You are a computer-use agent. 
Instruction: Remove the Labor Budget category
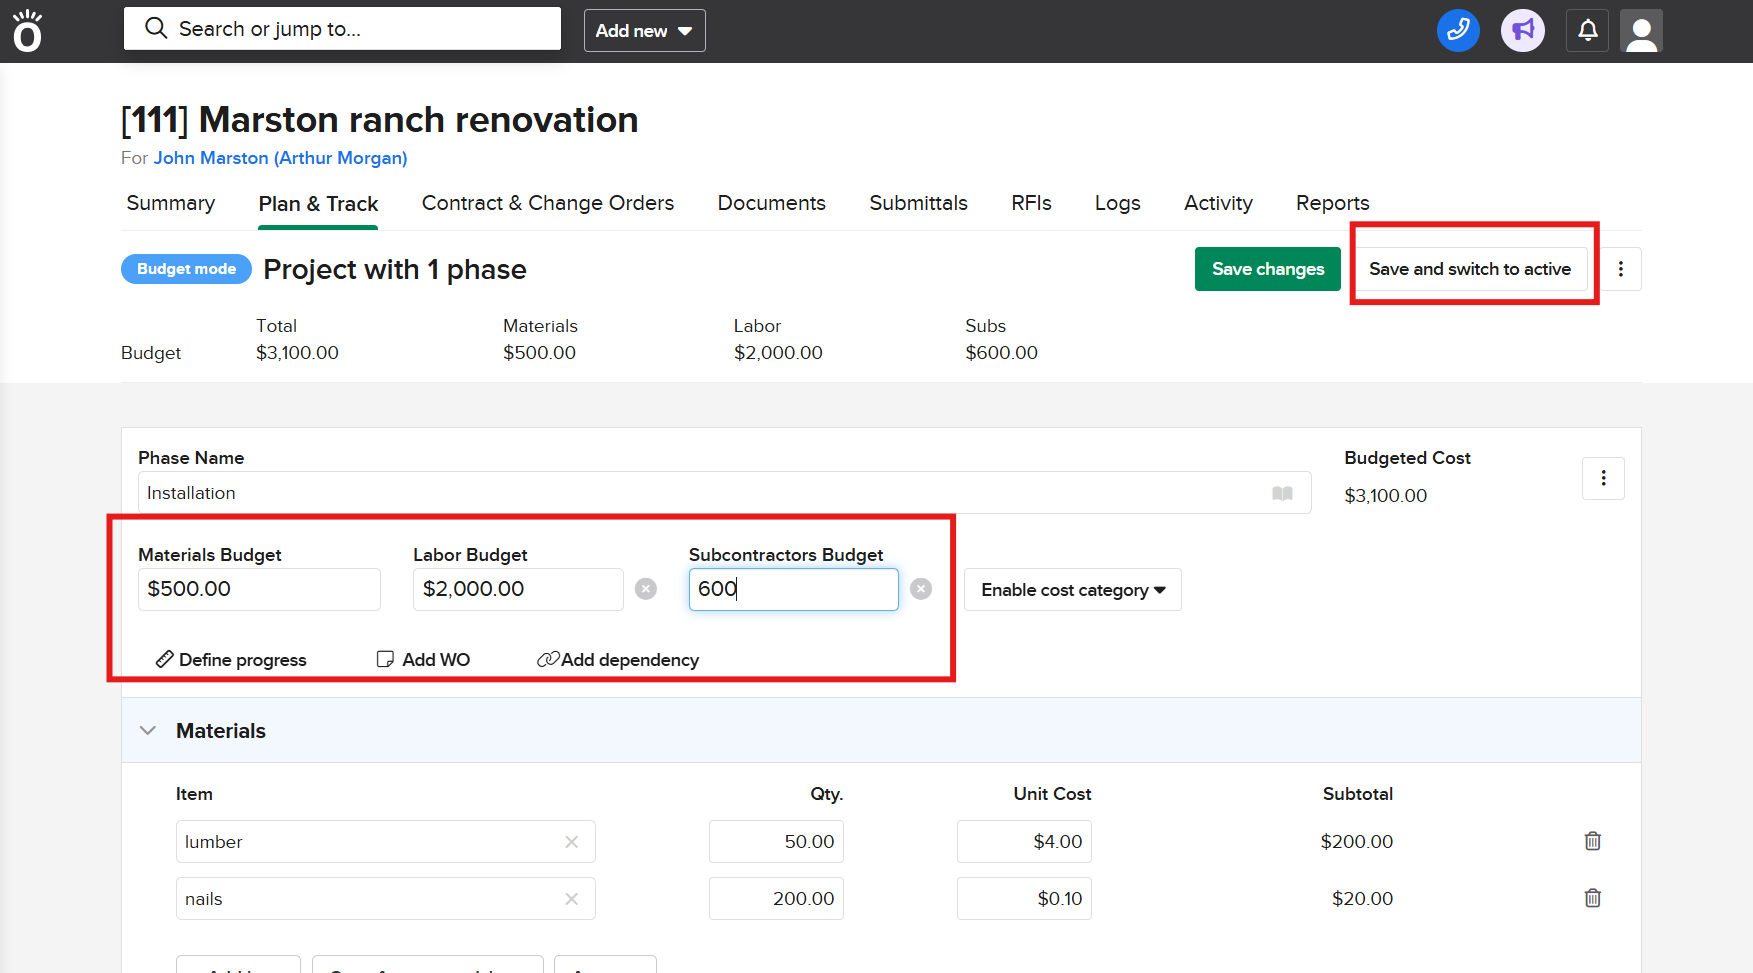click(x=646, y=589)
